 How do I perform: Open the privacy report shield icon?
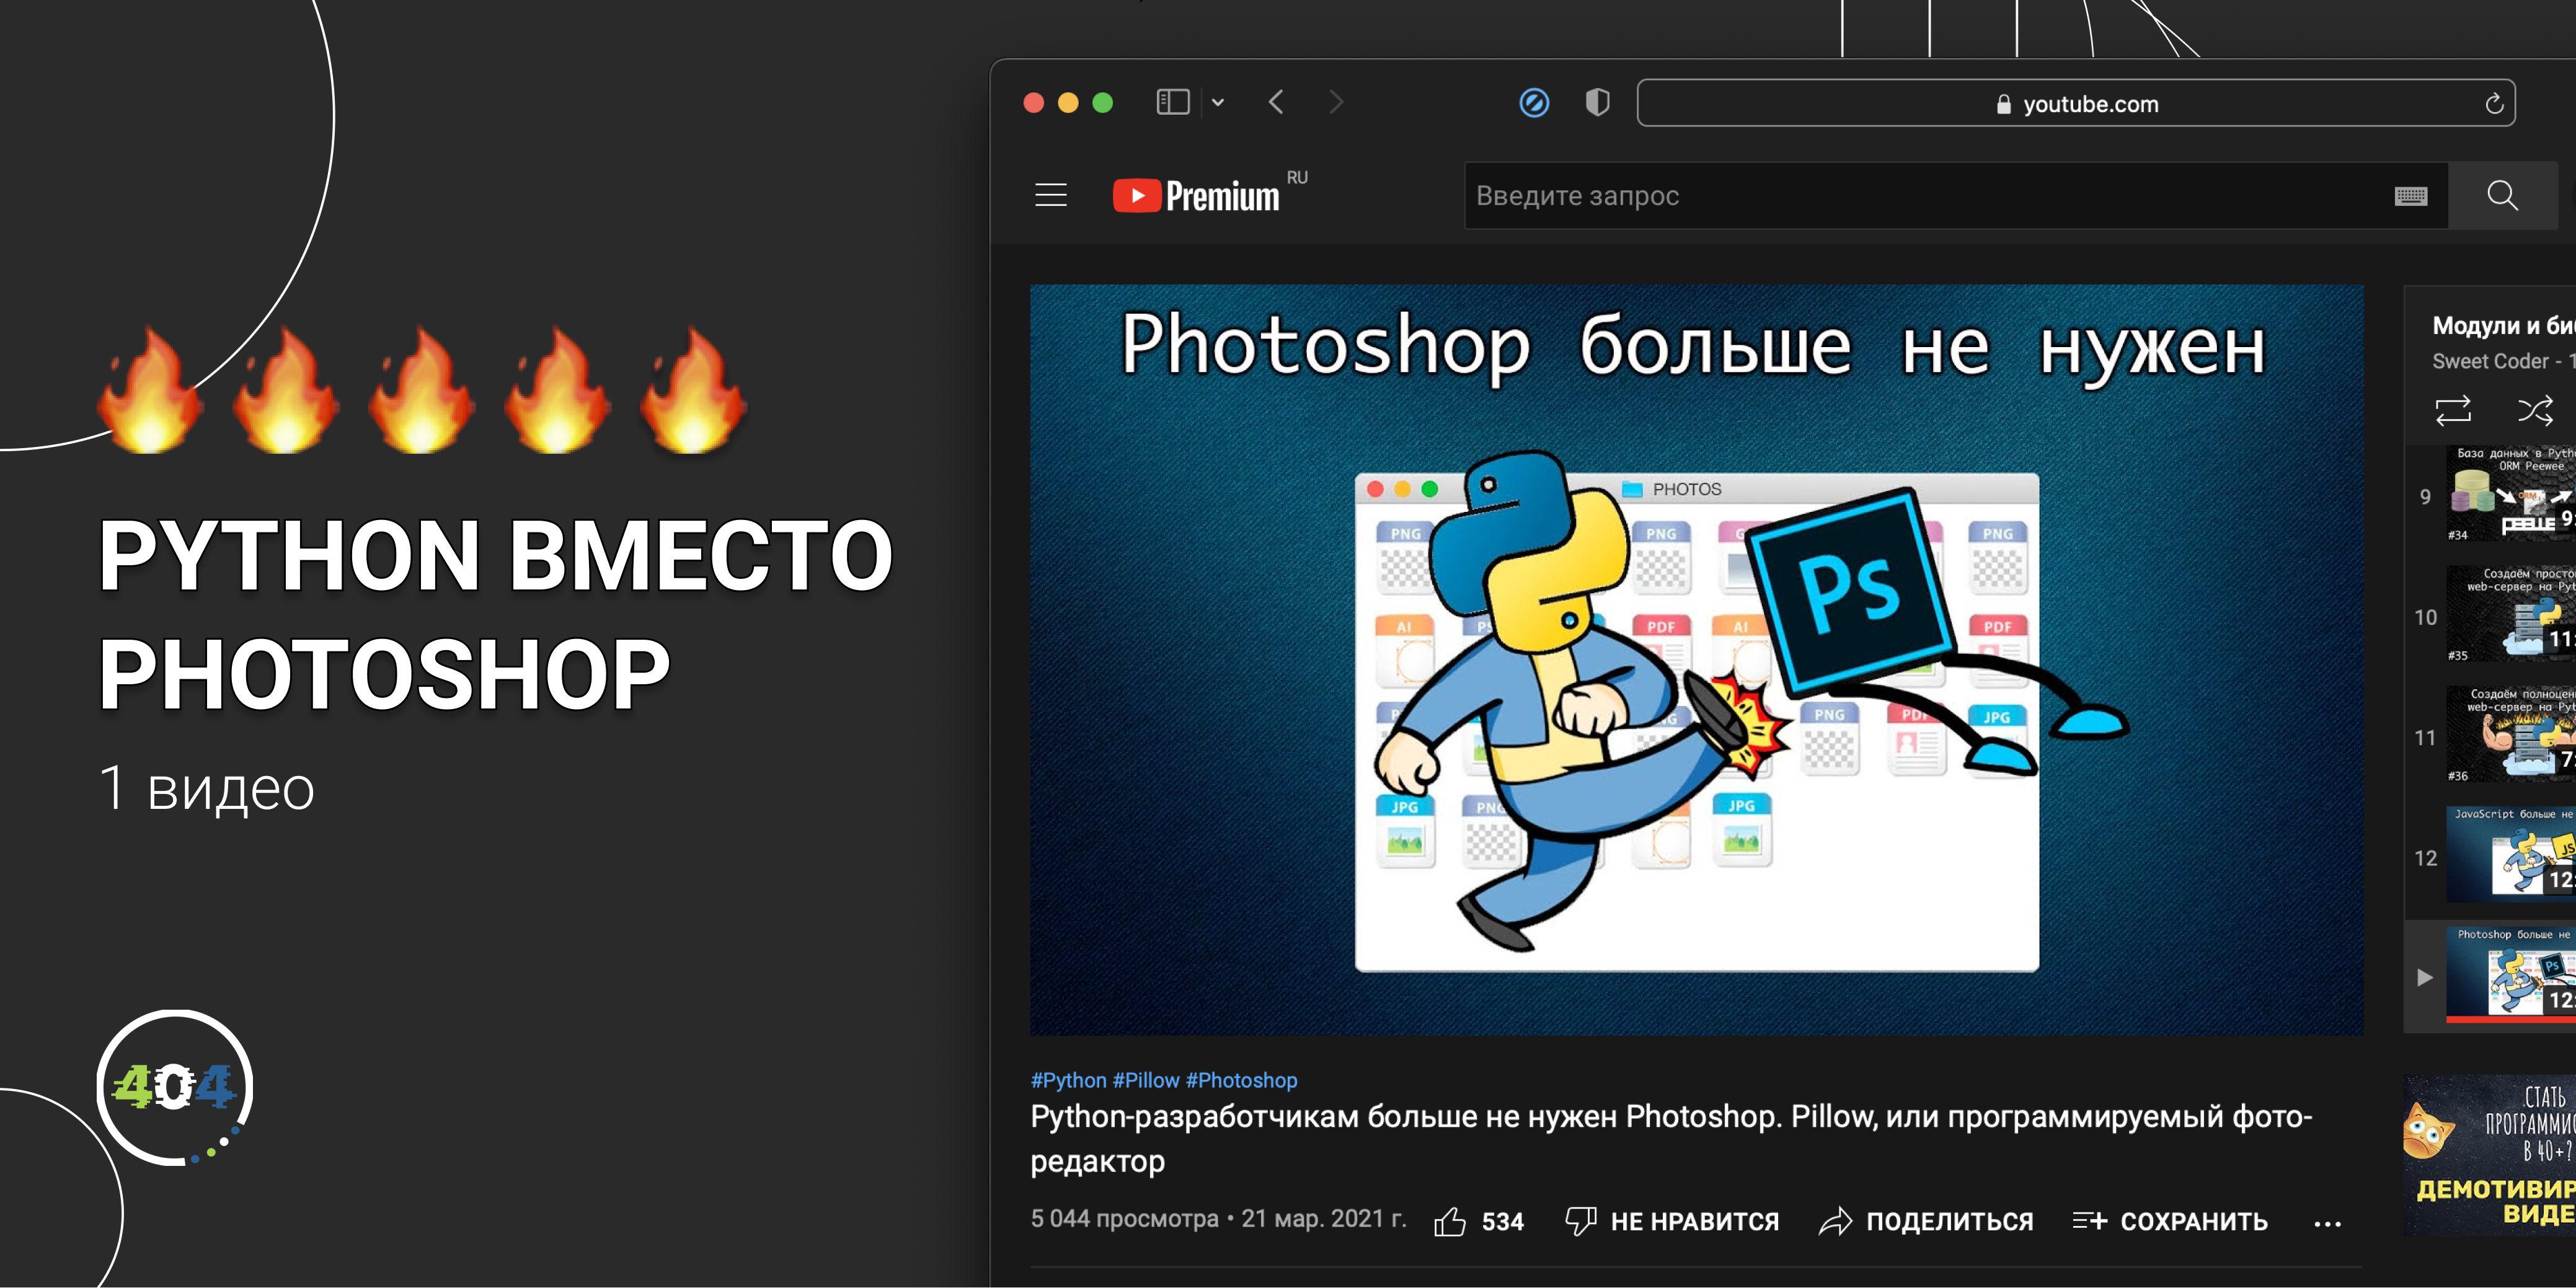coord(1598,102)
